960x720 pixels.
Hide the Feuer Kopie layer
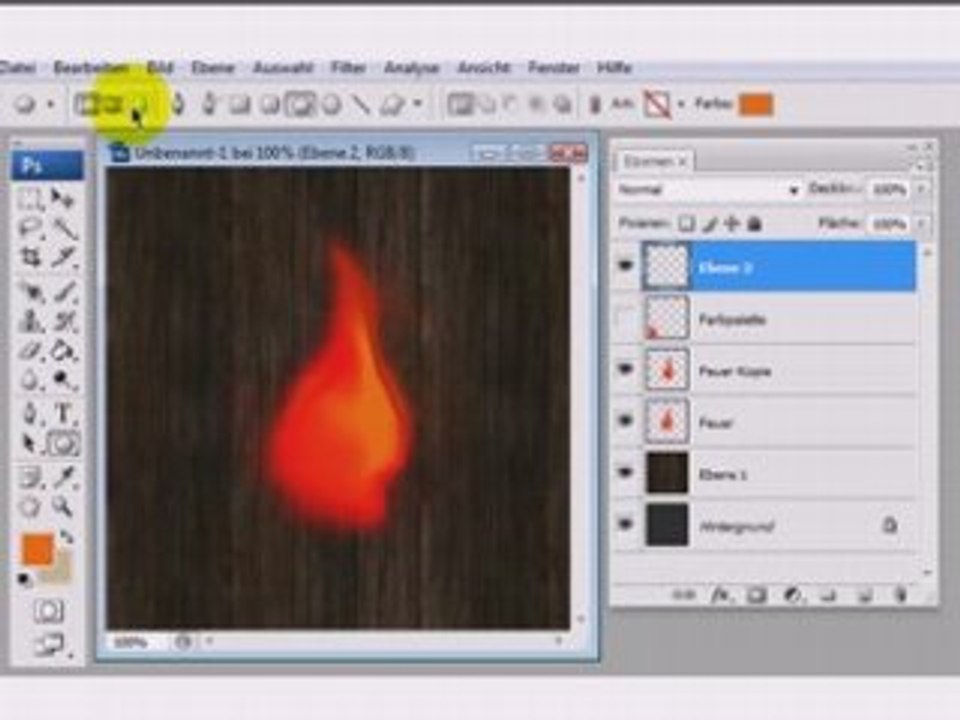click(x=626, y=369)
